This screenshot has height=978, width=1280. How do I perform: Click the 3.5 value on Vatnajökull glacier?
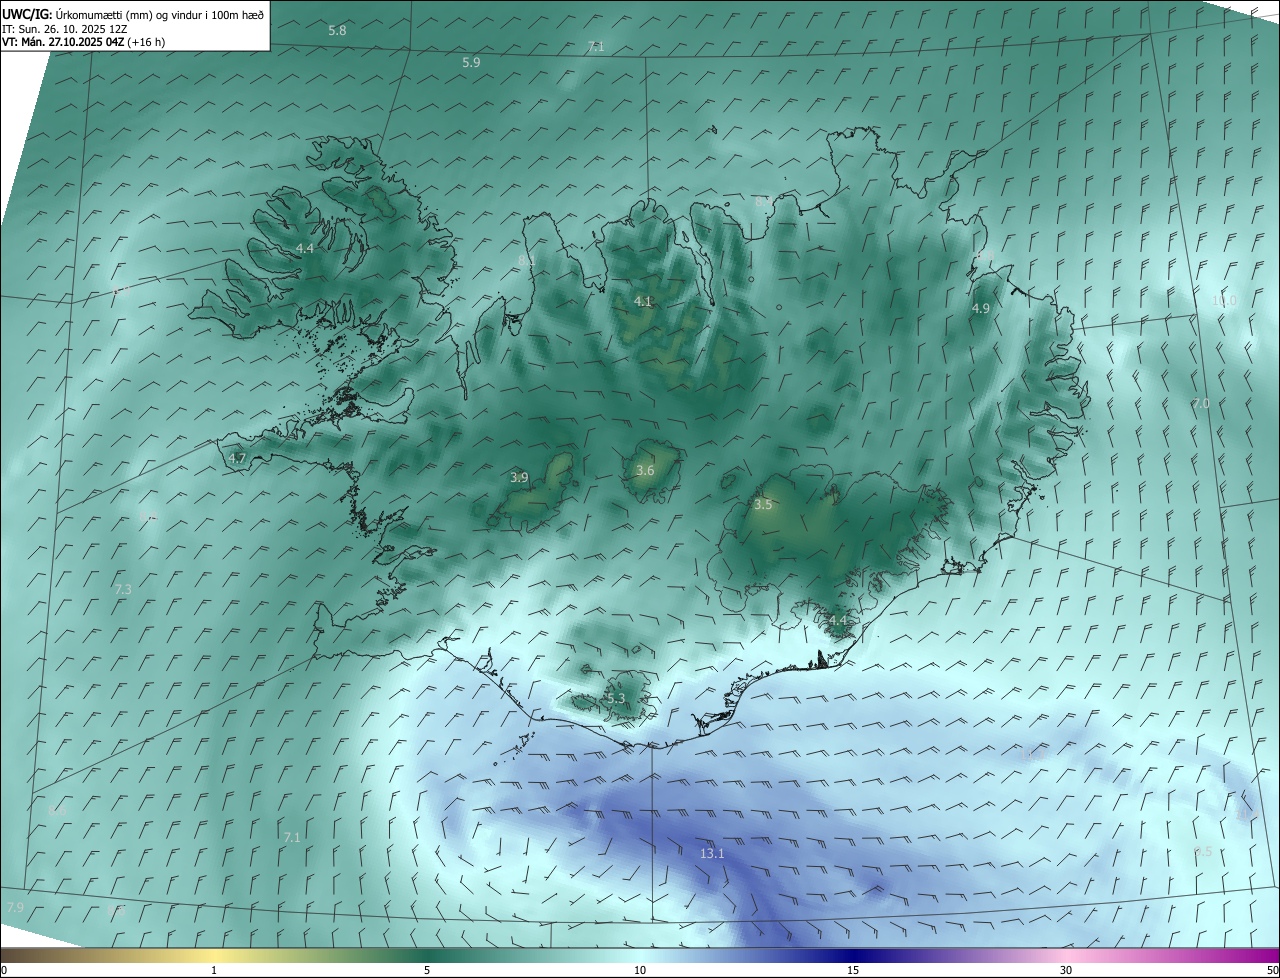tap(763, 505)
